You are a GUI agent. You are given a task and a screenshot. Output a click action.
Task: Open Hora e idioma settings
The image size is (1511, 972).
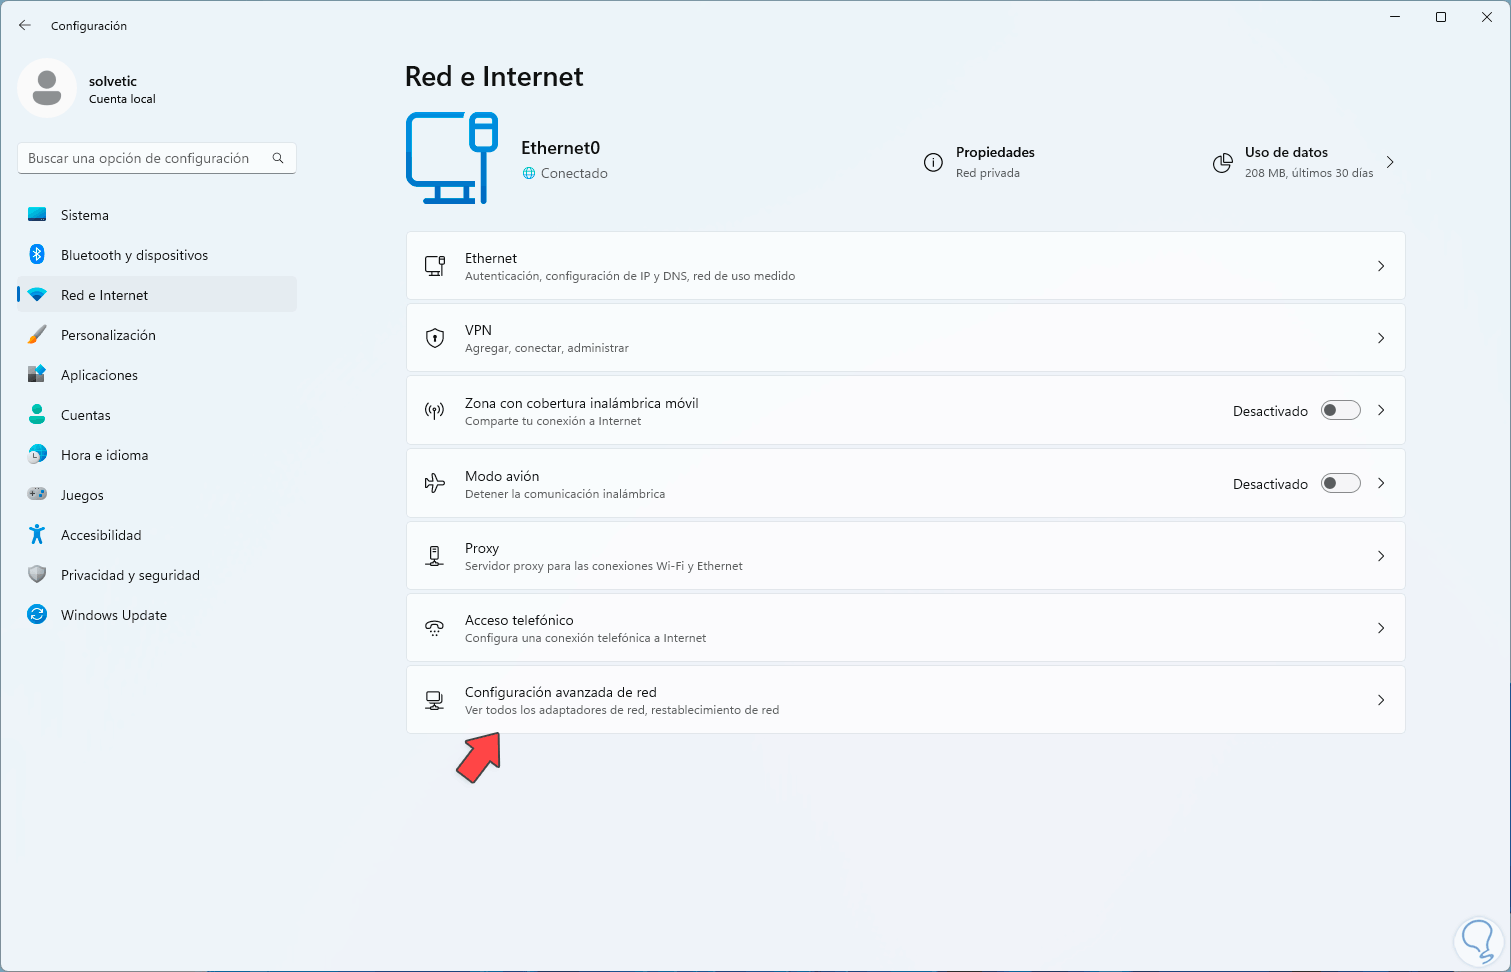[x=157, y=455]
